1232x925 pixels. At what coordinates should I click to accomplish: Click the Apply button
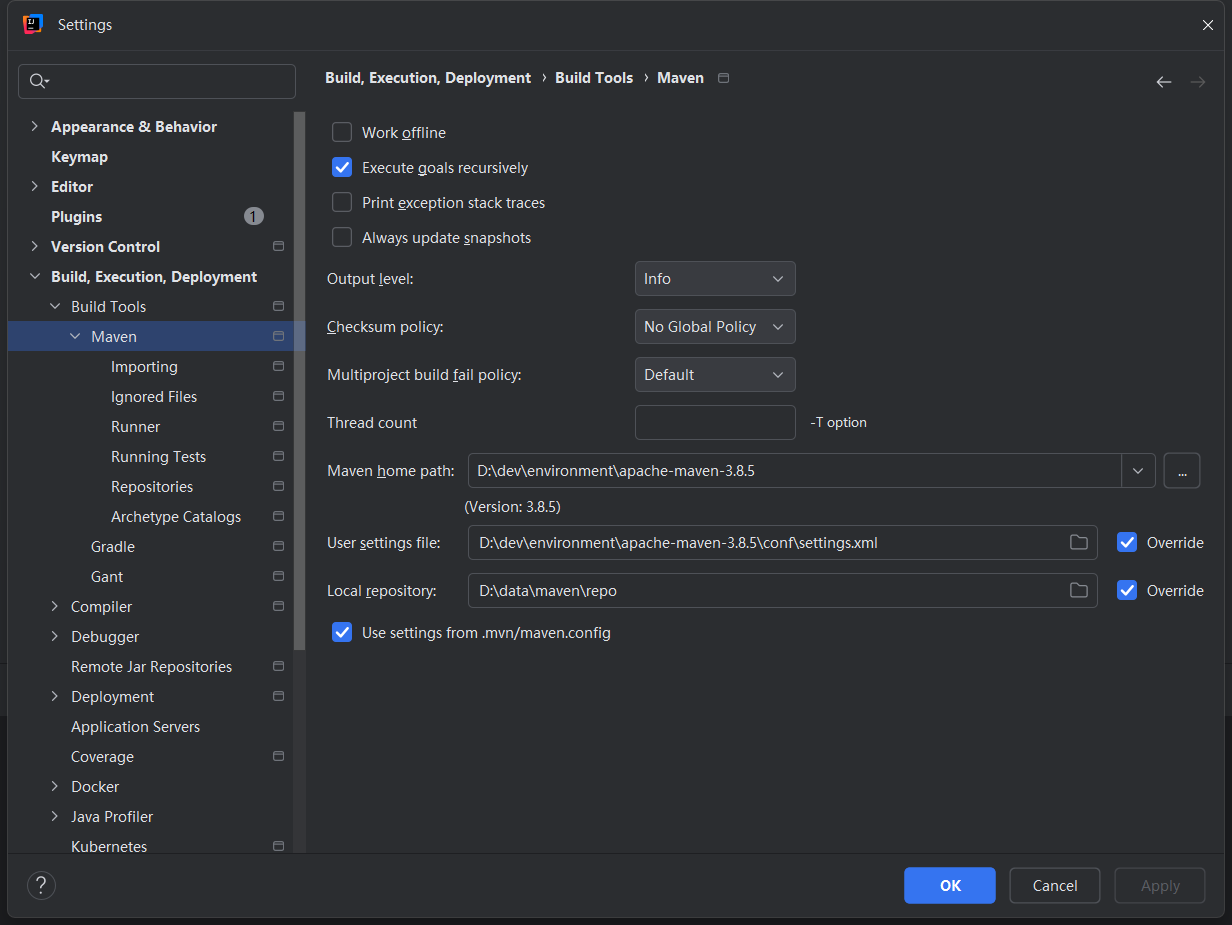[1160, 885]
